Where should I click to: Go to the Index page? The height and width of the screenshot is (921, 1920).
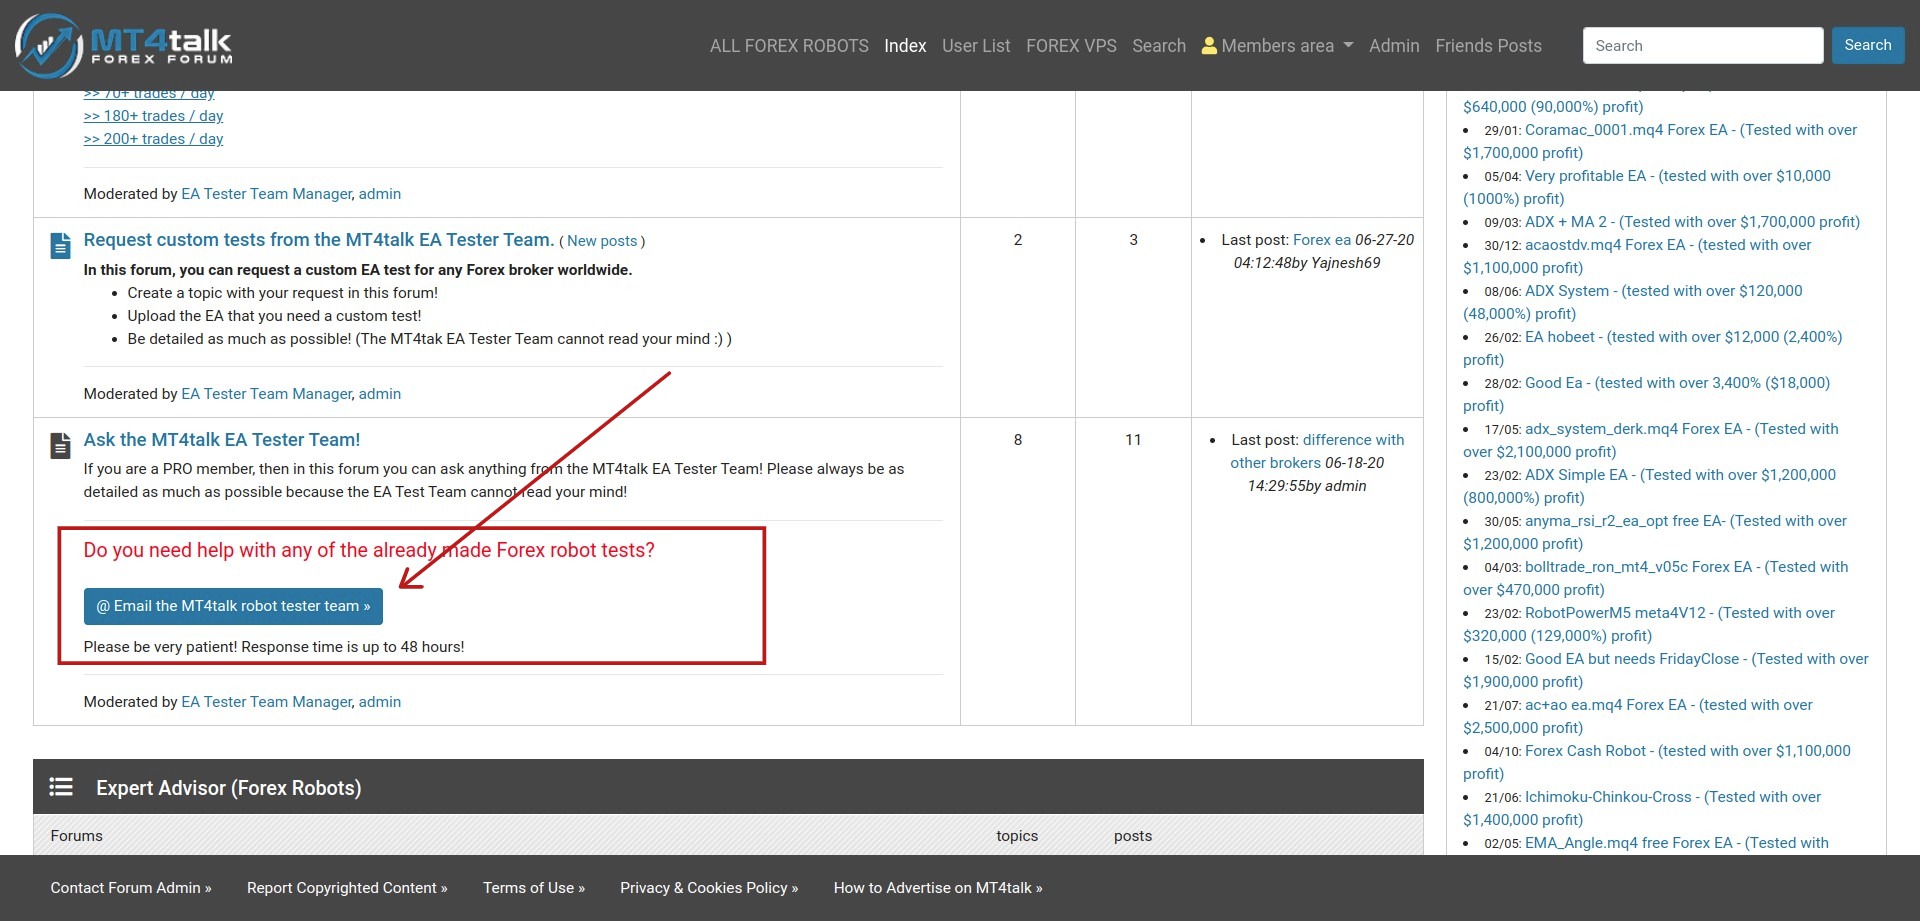(x=905, y=46)
